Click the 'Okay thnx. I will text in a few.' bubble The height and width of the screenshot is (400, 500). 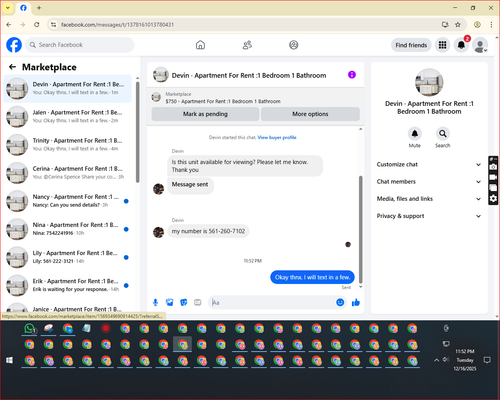point(312,277)
